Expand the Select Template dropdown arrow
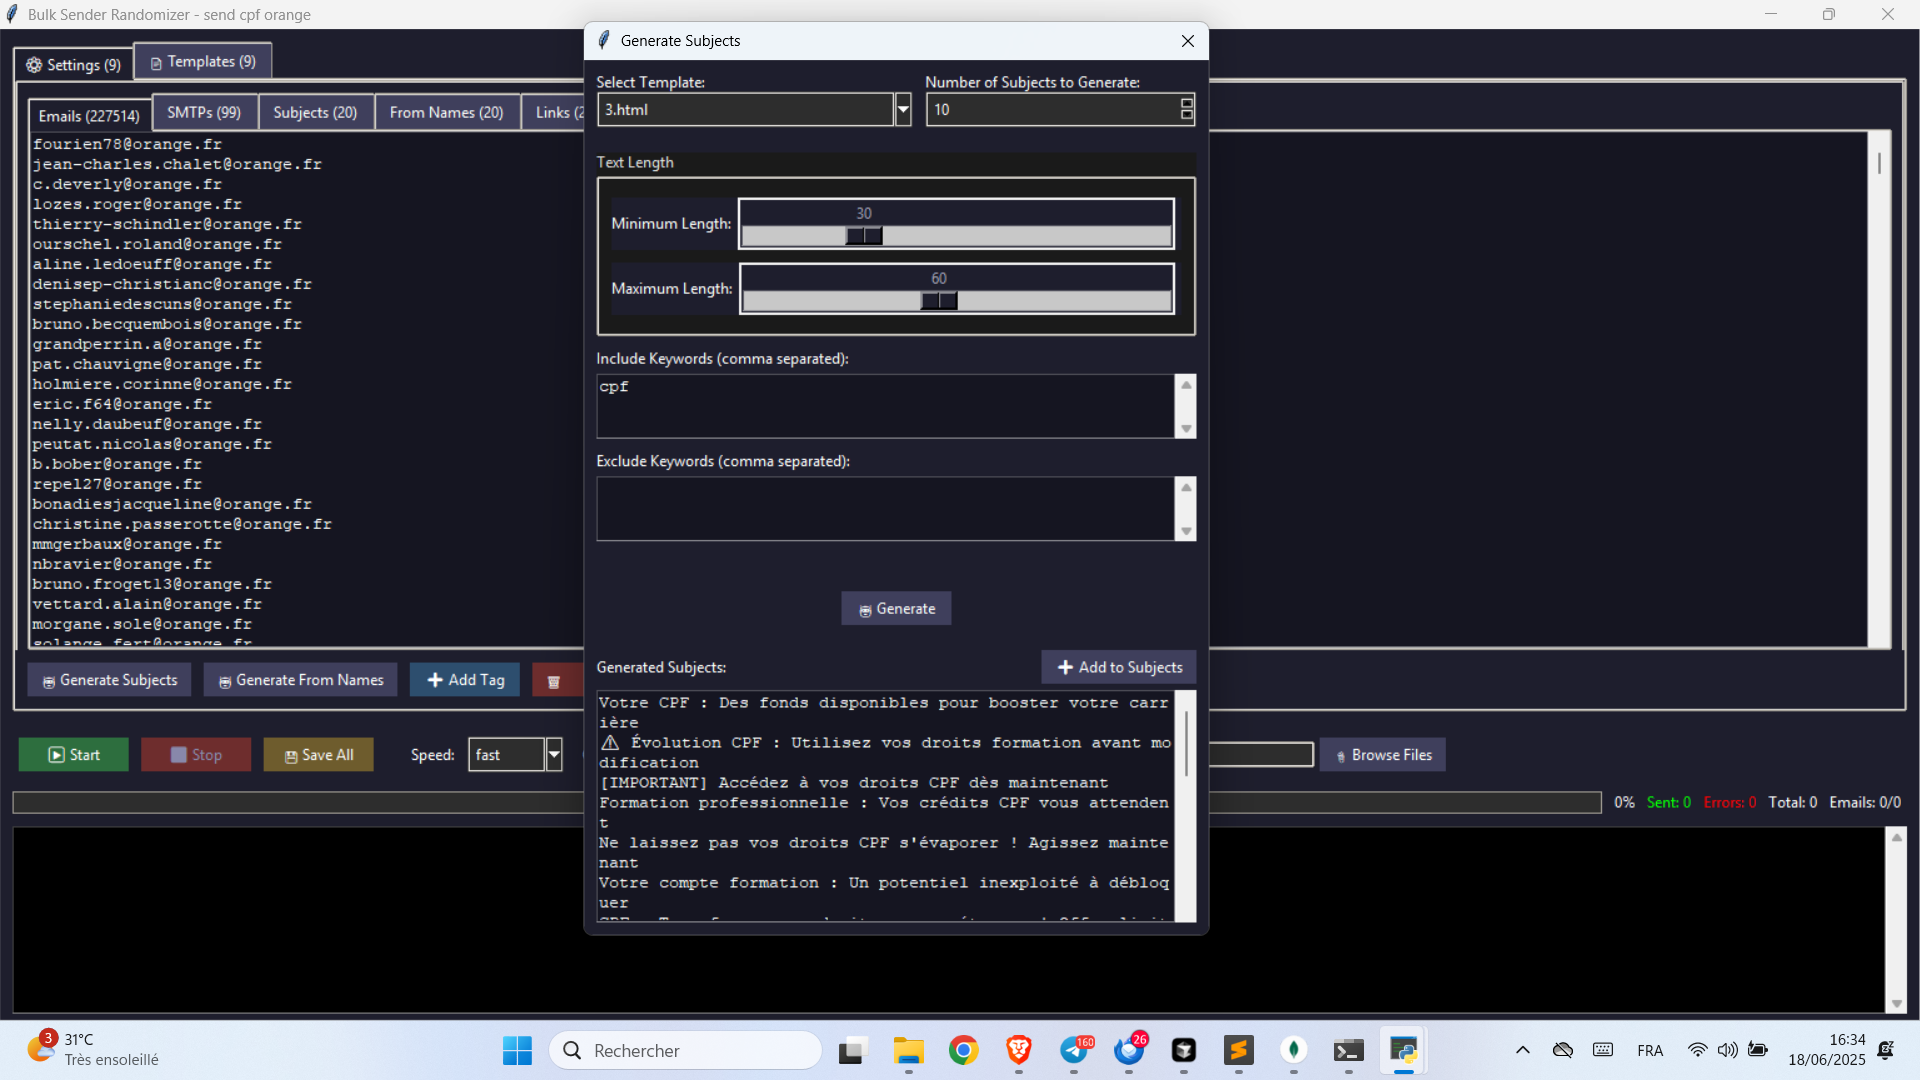 click(903, 109)
